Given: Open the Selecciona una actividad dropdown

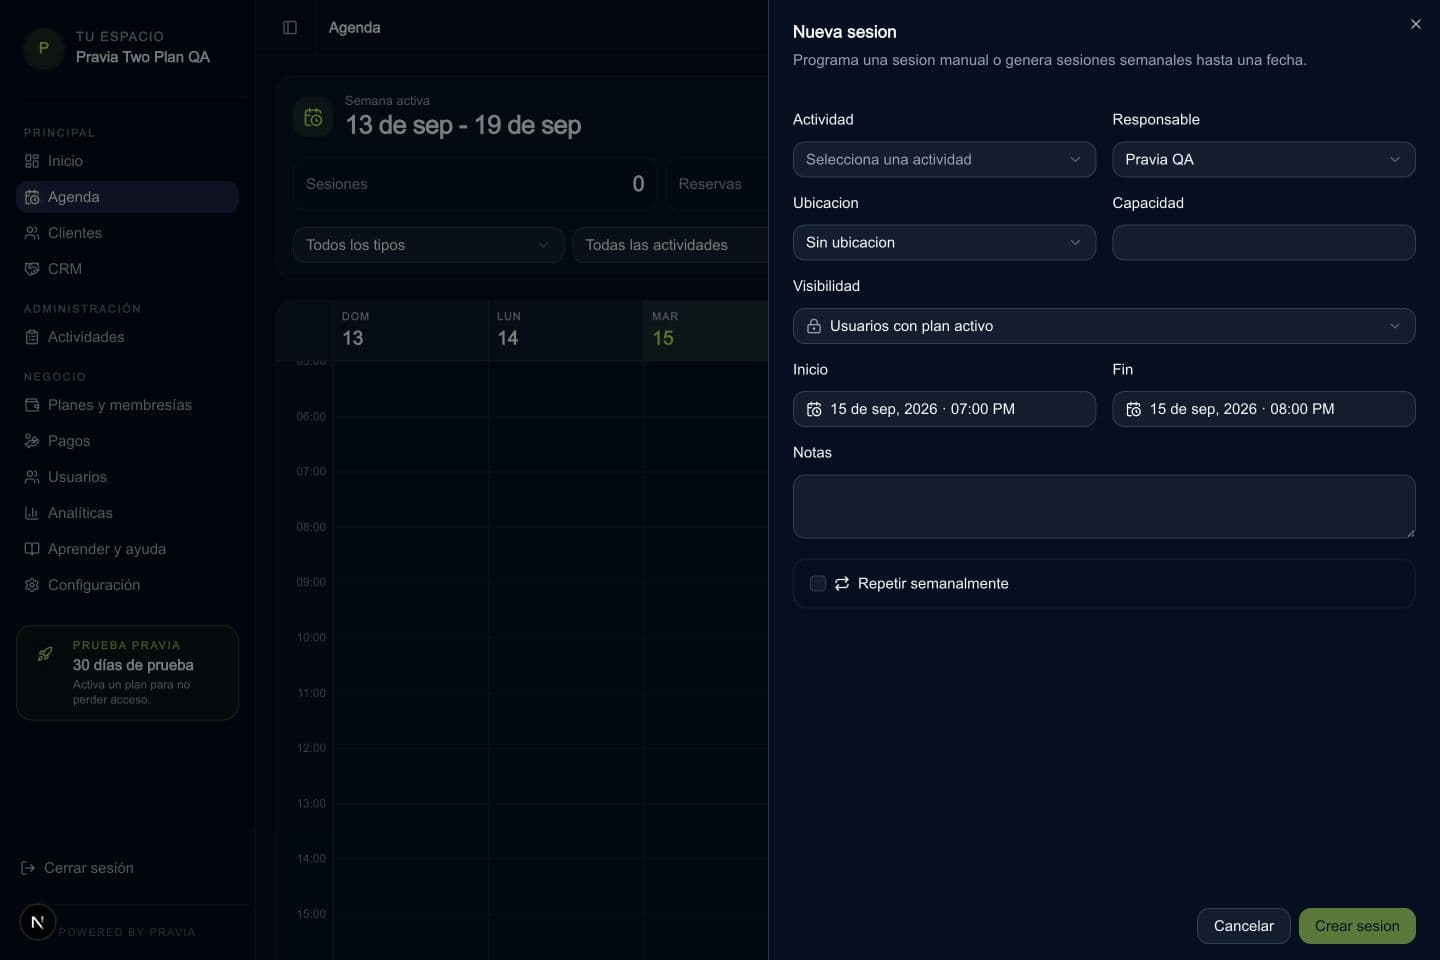Looking at the screenshot, I should [944, 159].
